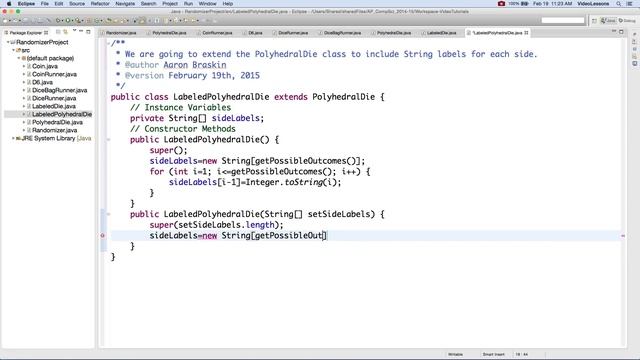Collapse the RandomizerProject tree node
This screenshot has width=640, height=360.
point(8,42)
